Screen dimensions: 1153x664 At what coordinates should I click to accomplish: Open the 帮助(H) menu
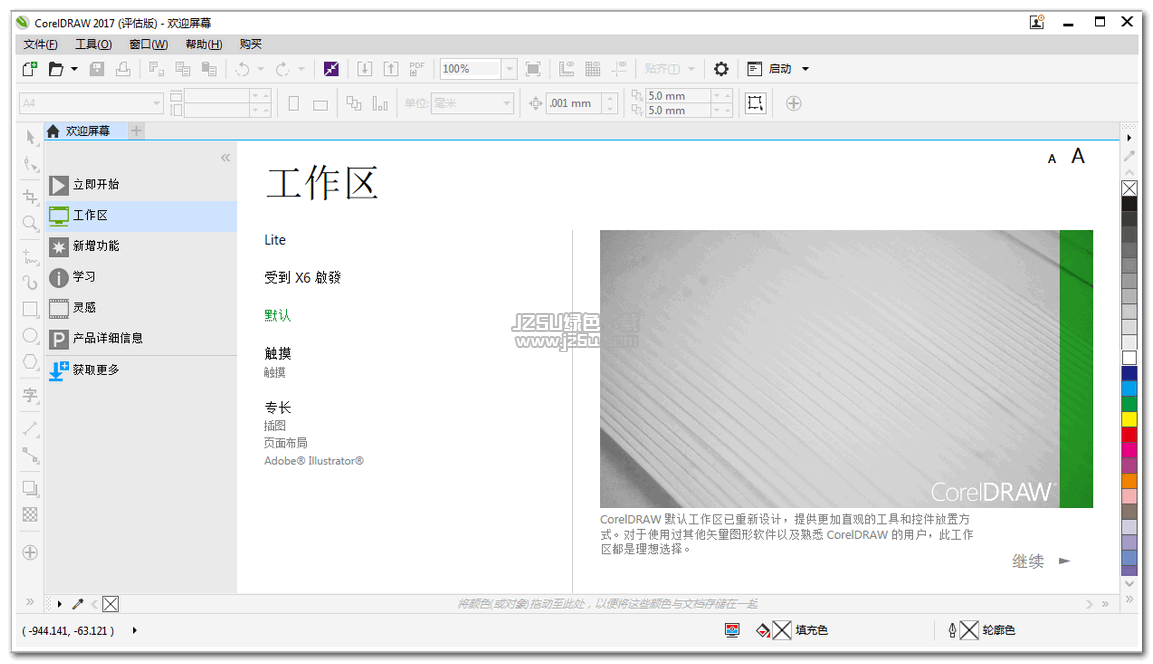[x=203, y=44]
